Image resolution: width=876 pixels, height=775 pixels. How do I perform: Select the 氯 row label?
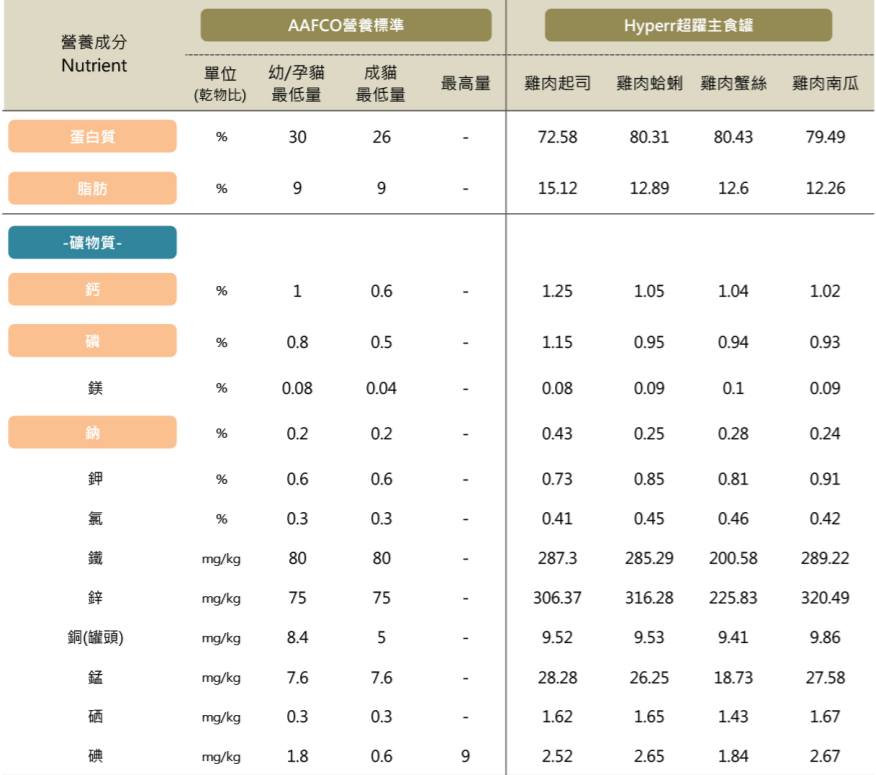pyautogui.click(x=95, y=519)
